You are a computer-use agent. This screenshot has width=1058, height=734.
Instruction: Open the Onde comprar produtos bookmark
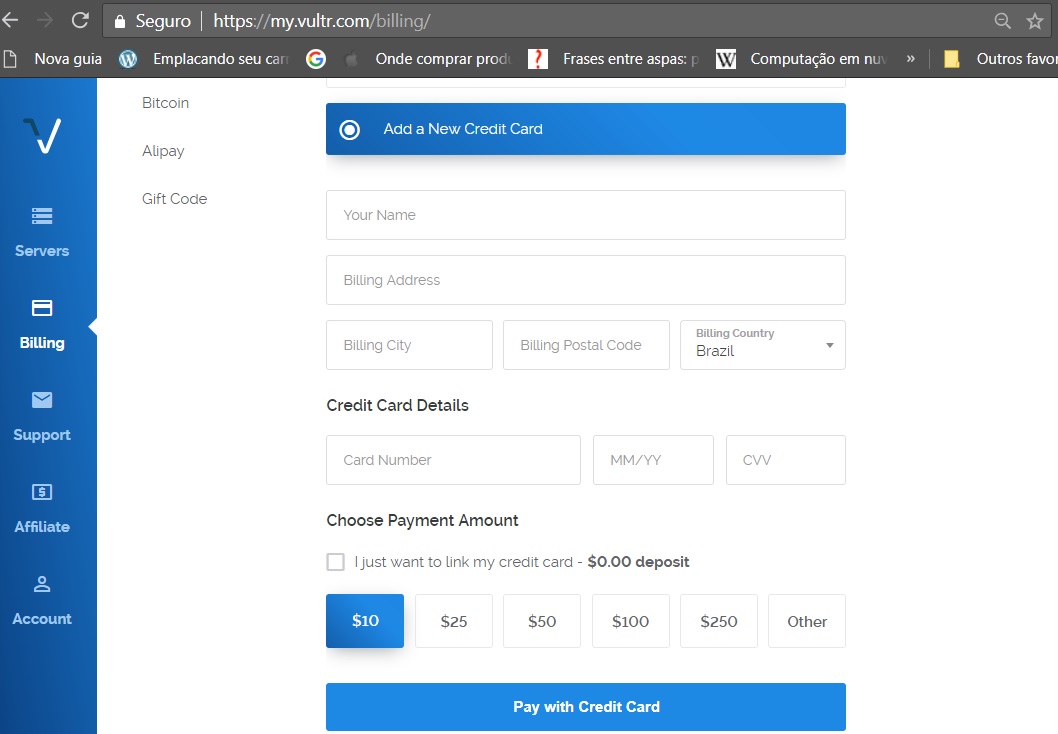click(443, 59)
